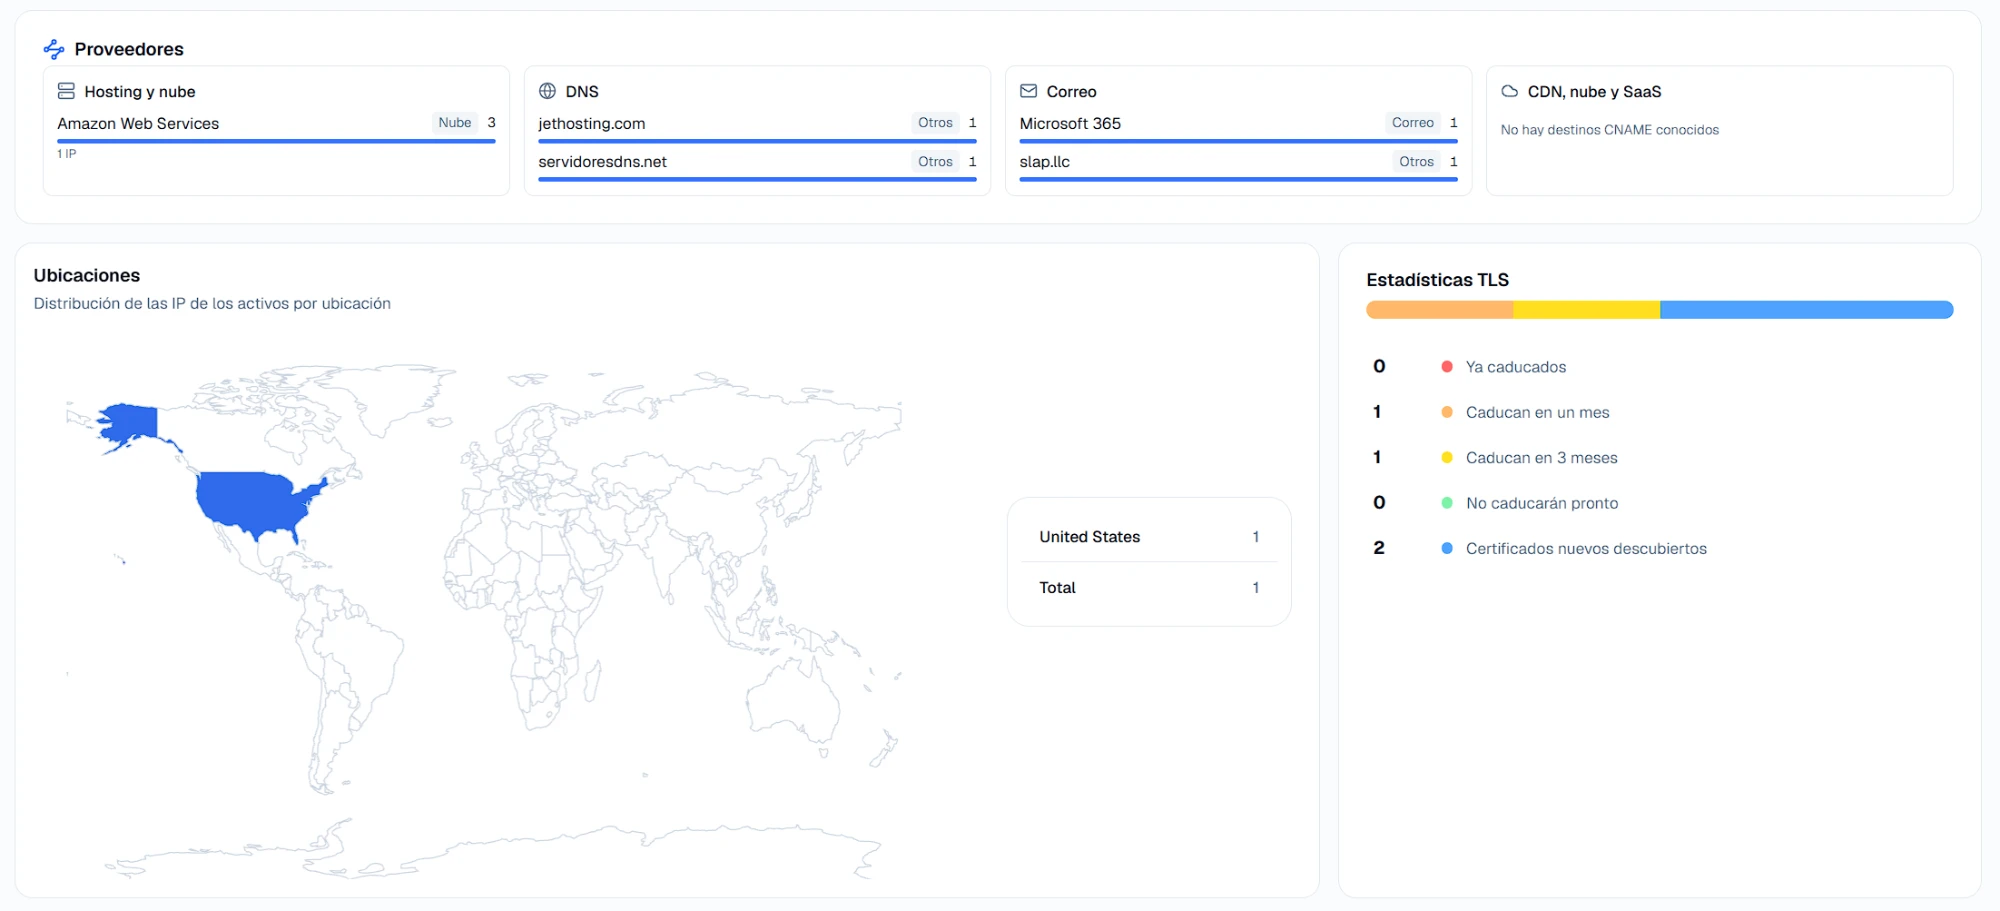Select Certificados nuevos descubiertos label
Viewport: 2000px width, 911px height.
[1586, 548]
